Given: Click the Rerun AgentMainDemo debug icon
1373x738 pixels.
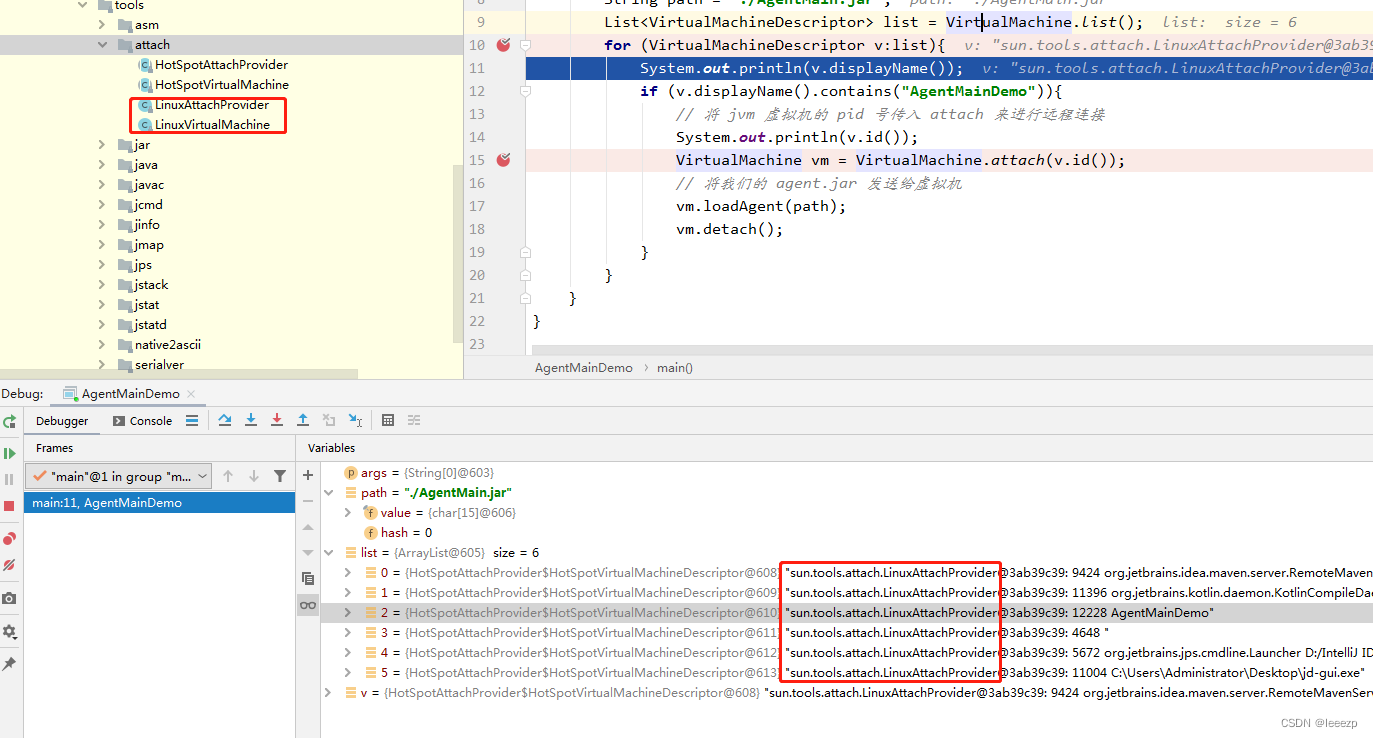Looking at the screenshot, I should [9, 421].
